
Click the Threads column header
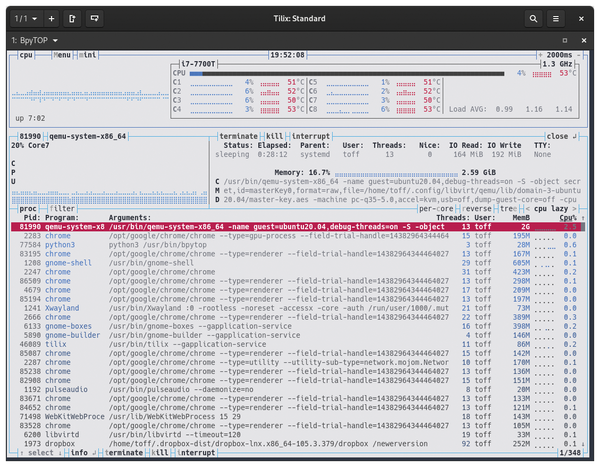click(x=453, y=218)
